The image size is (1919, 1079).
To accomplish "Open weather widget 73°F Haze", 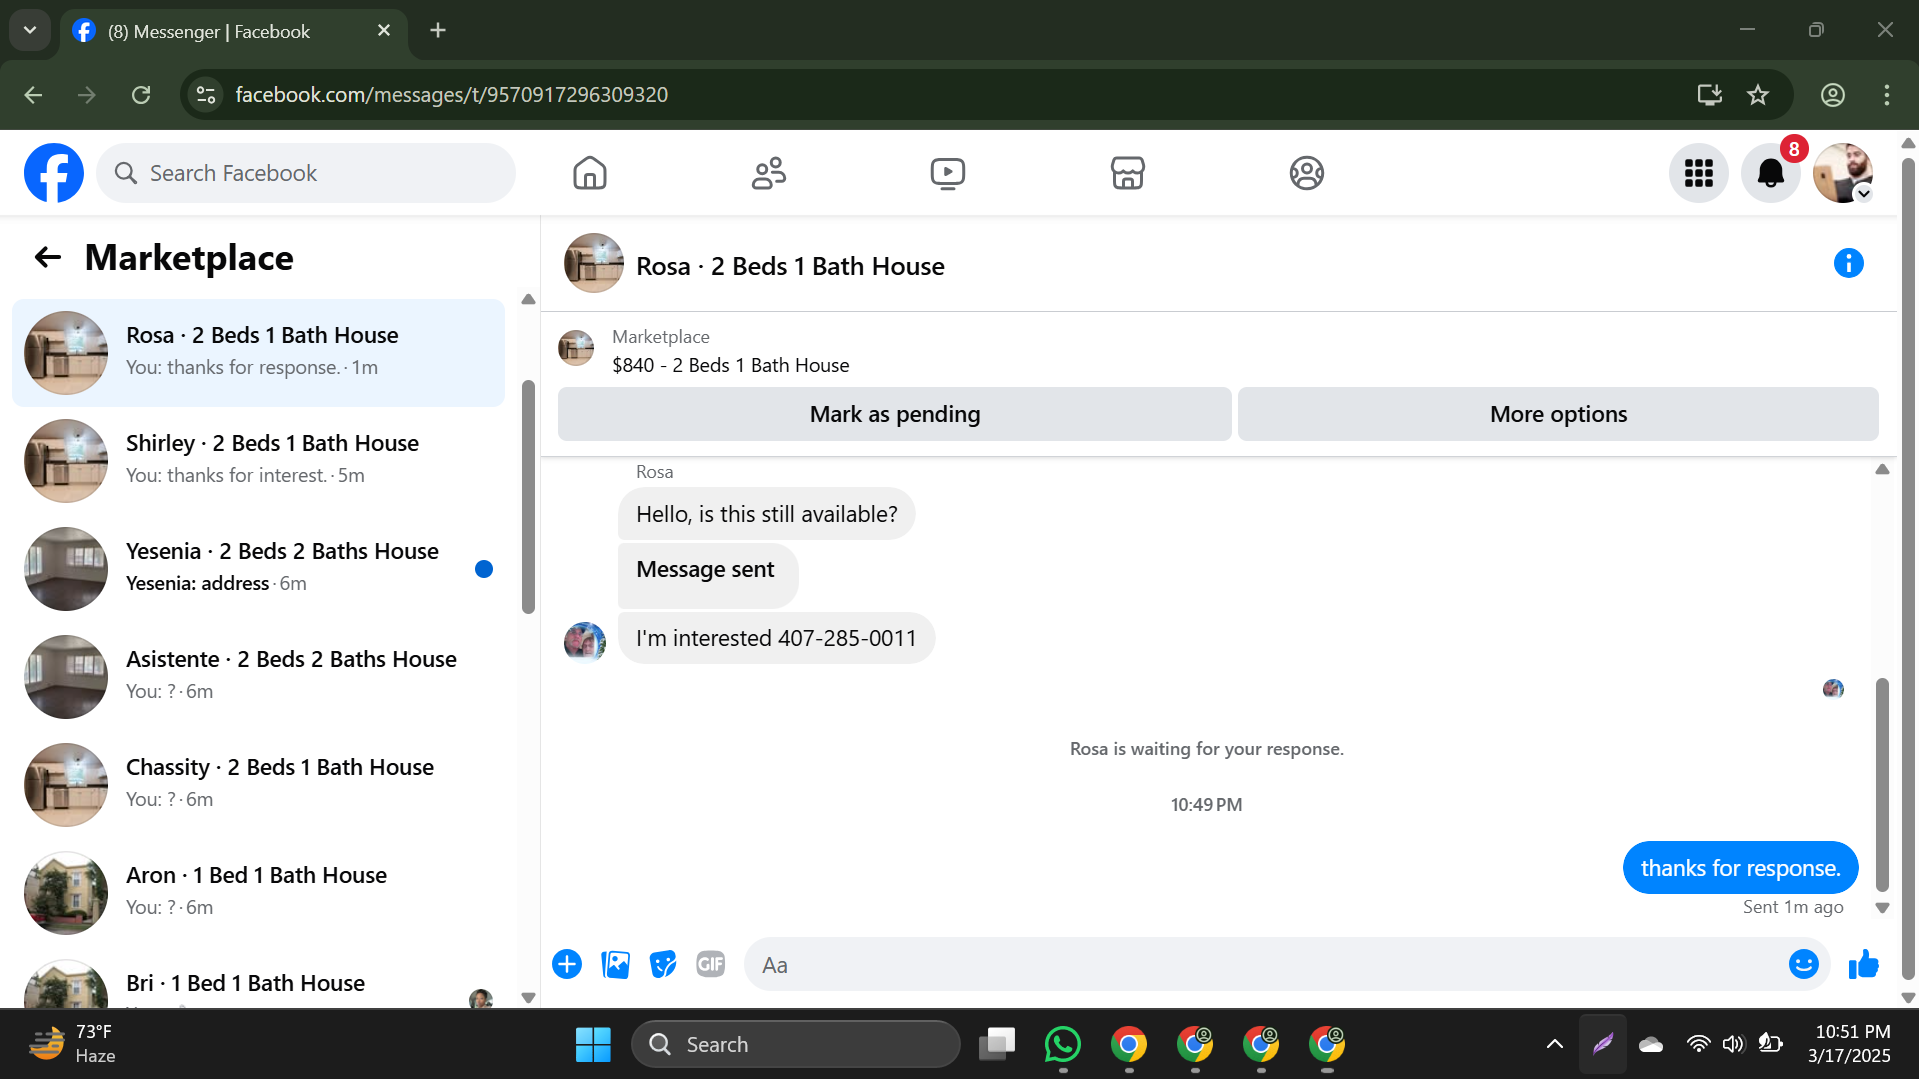I will pyautogui.click(x=72, y=1044).
